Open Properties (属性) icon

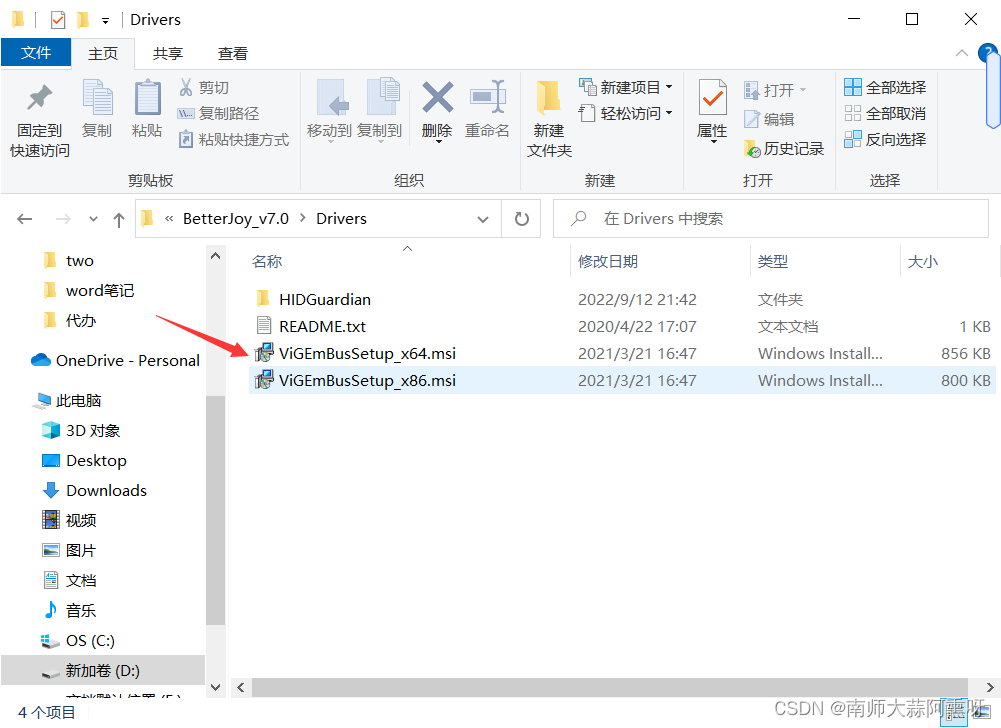tap(712, 99)
